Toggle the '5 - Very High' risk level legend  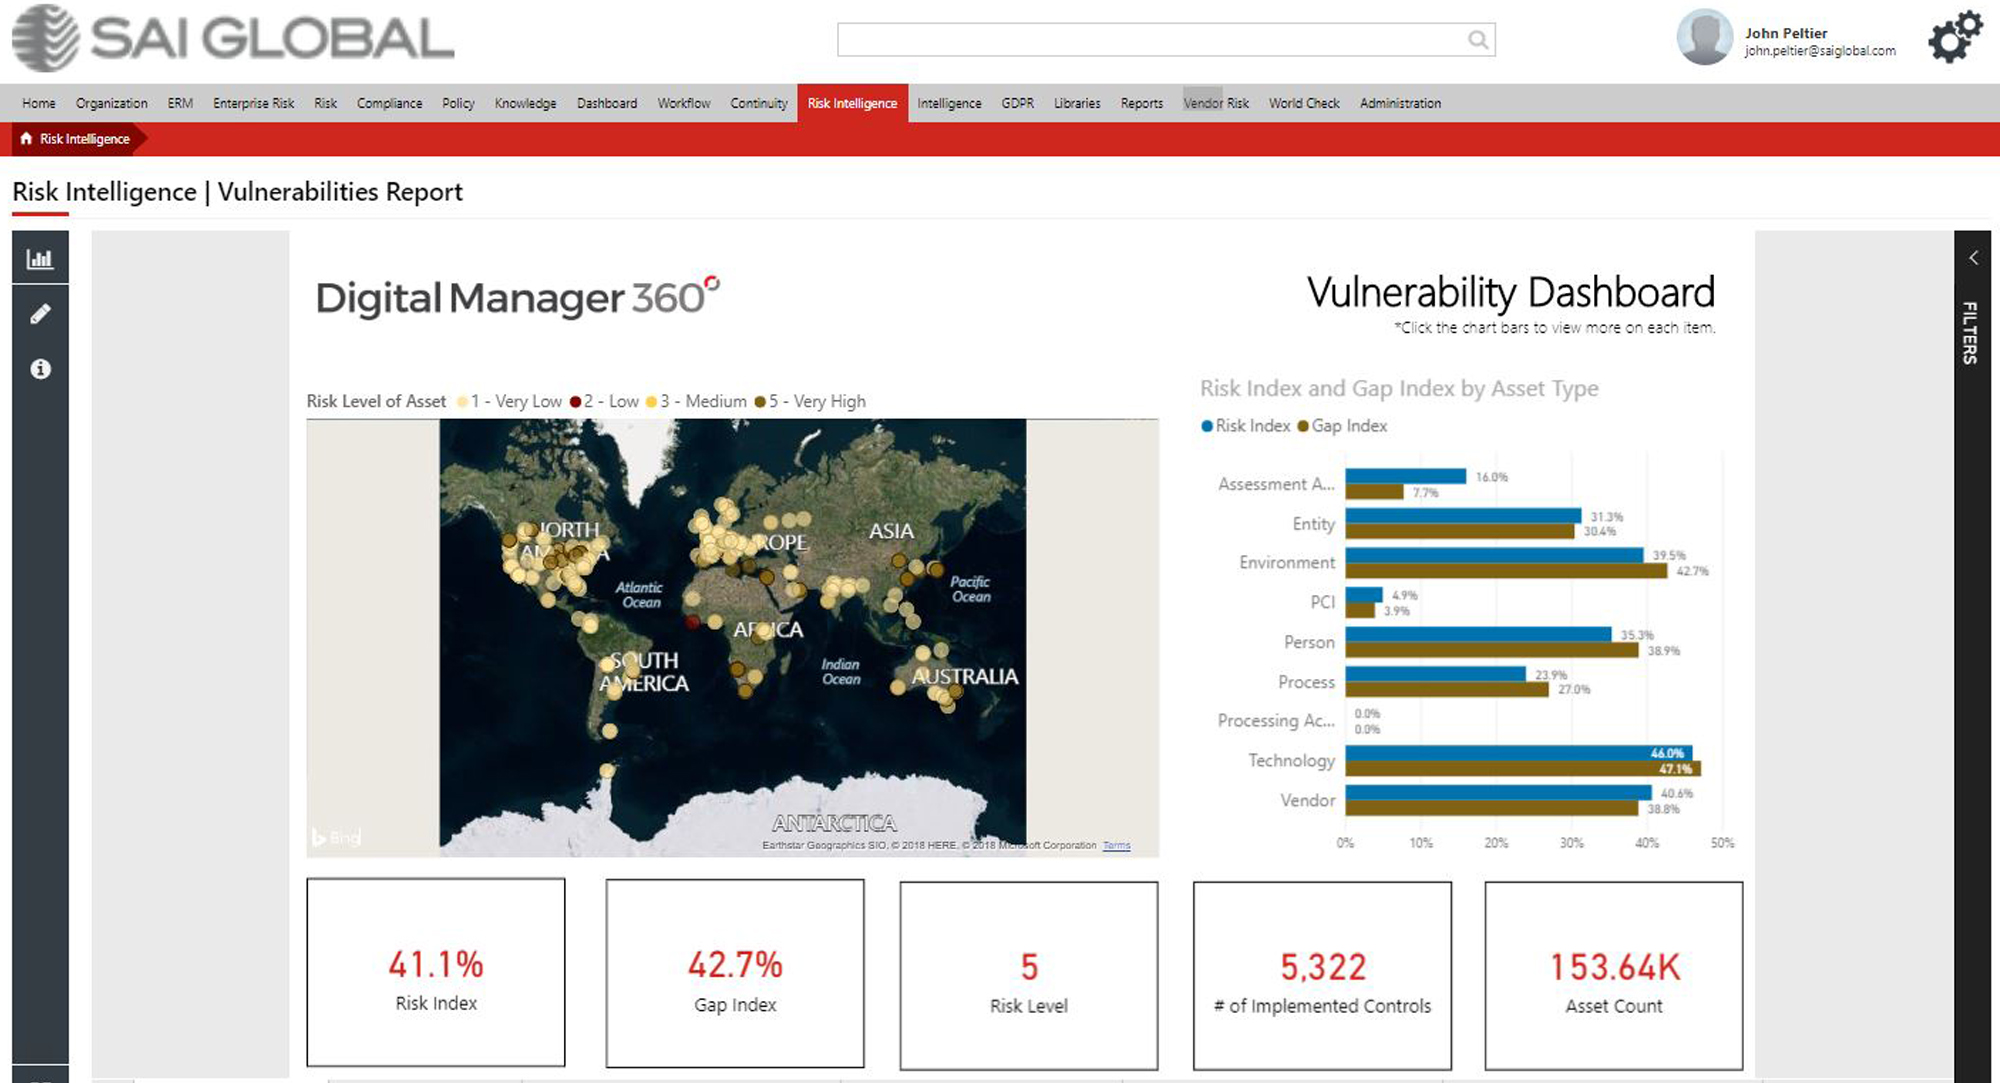[x=813, y=401]
